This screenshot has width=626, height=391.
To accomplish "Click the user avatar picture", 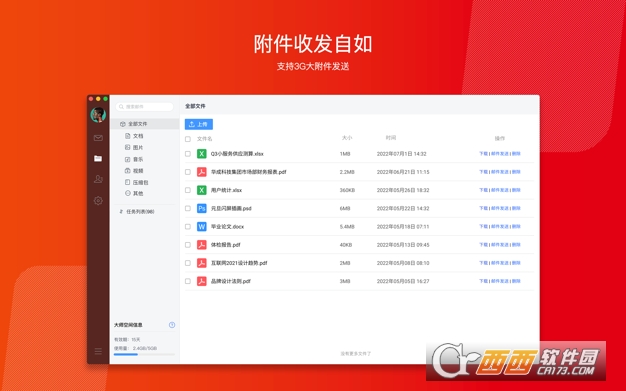I will [98, 115].
